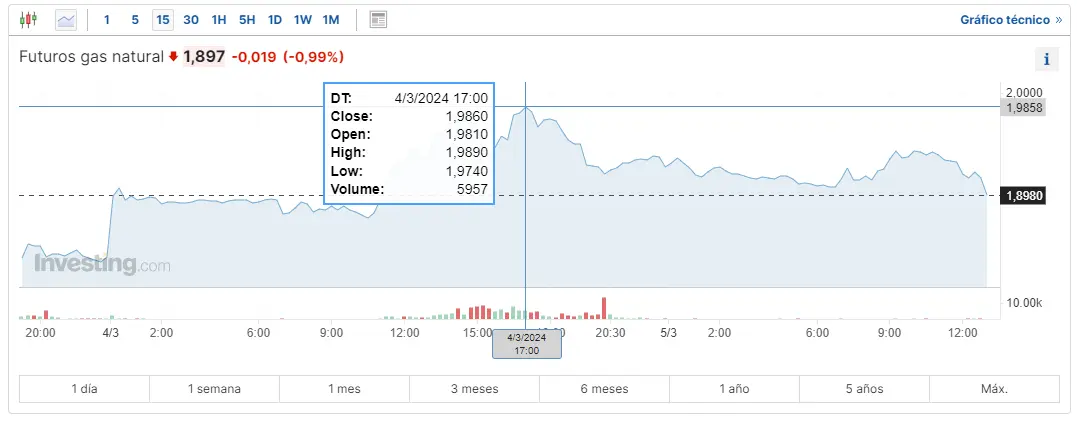Switch to 1H interval

pos(219,19)
